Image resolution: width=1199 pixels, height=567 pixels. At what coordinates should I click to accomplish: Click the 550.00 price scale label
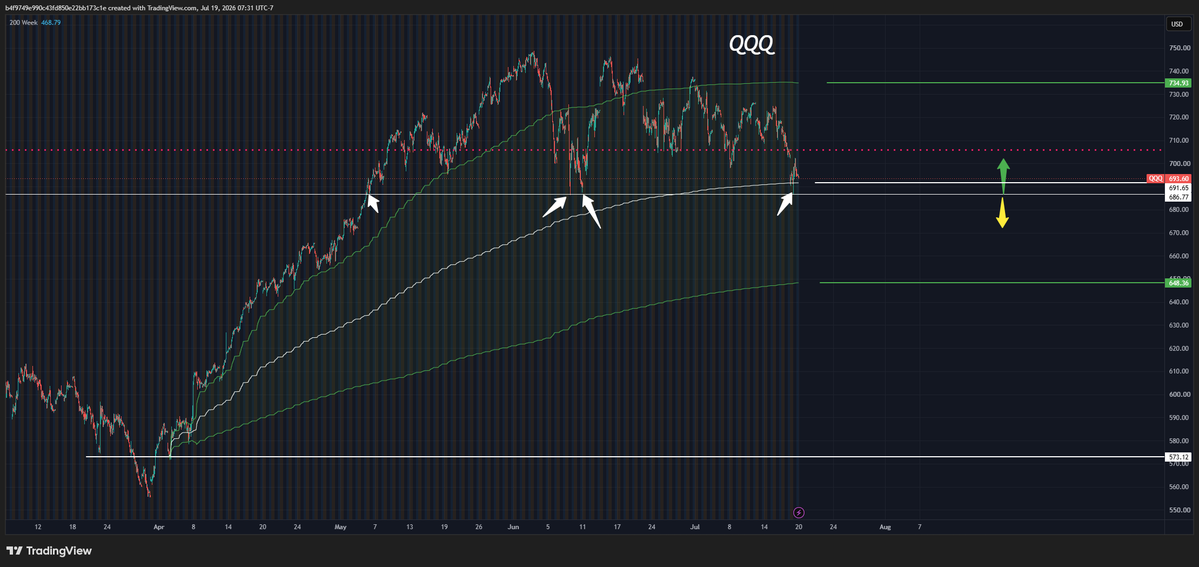pyautogui.click(x=1178, y=510)
